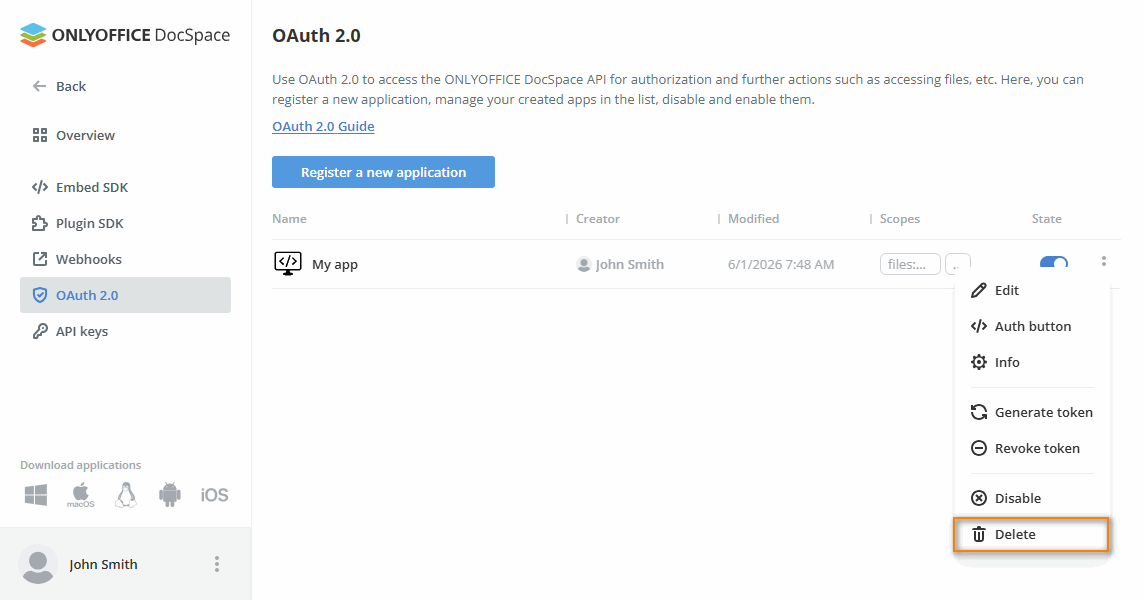Click the files scope tag
Viewport: 1144px width, 600px height.
(910, 264)
